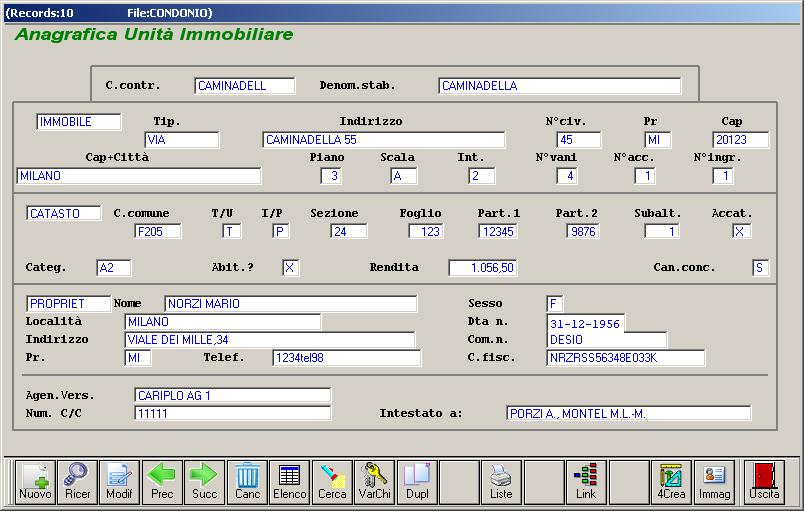Image resolution: width=804 pixels, height=511 pixels.
Task: Click the Nuovo new record icon
Action: click(x=35, y=482)
